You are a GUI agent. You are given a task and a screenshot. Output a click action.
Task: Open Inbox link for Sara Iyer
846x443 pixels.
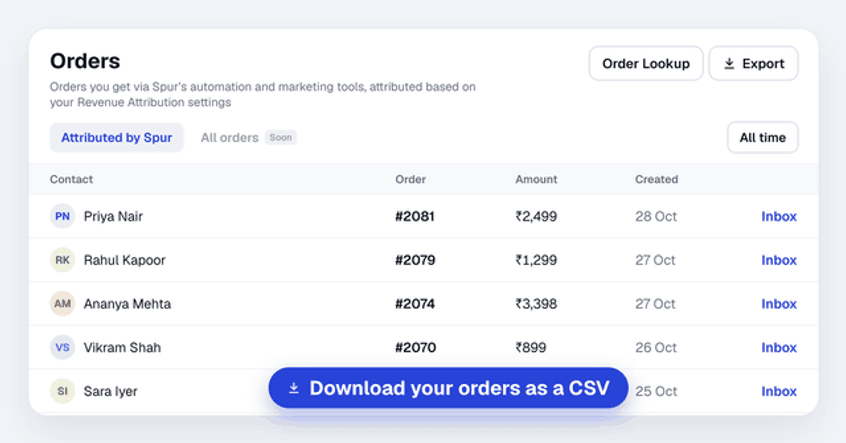coord(779,391)
